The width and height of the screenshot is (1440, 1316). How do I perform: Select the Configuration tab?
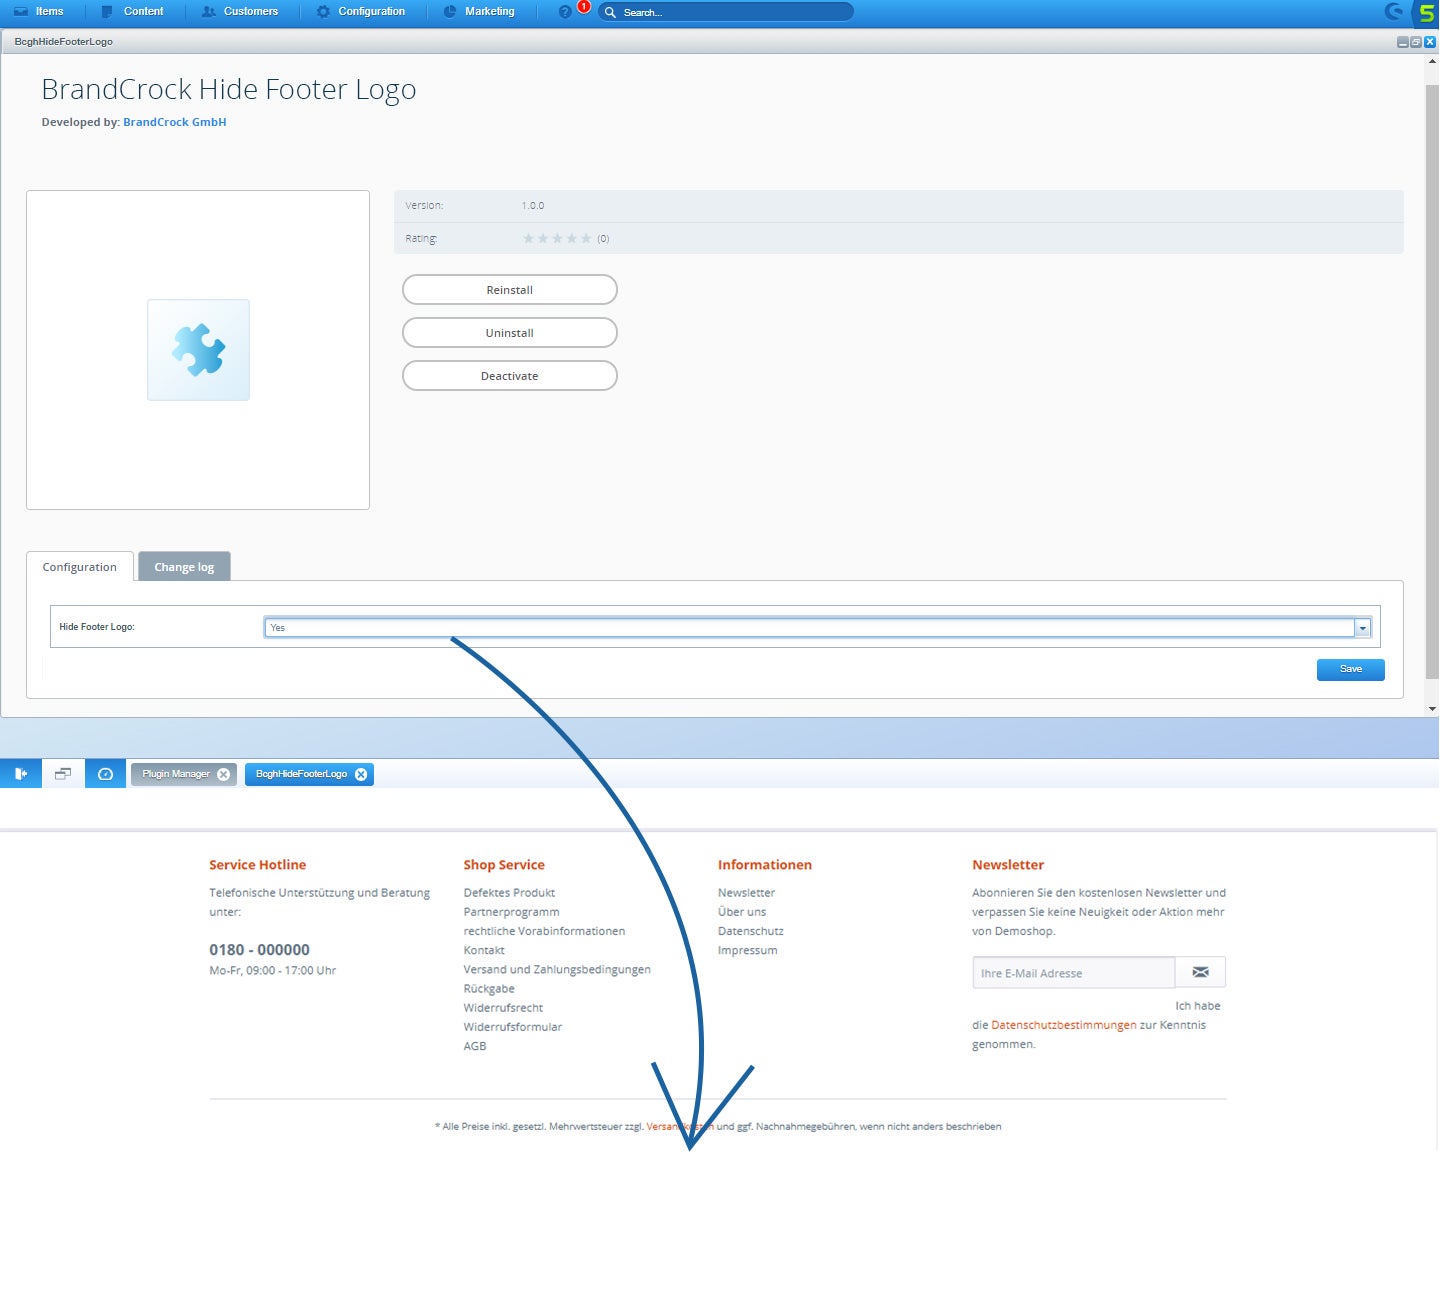point(80,567)
